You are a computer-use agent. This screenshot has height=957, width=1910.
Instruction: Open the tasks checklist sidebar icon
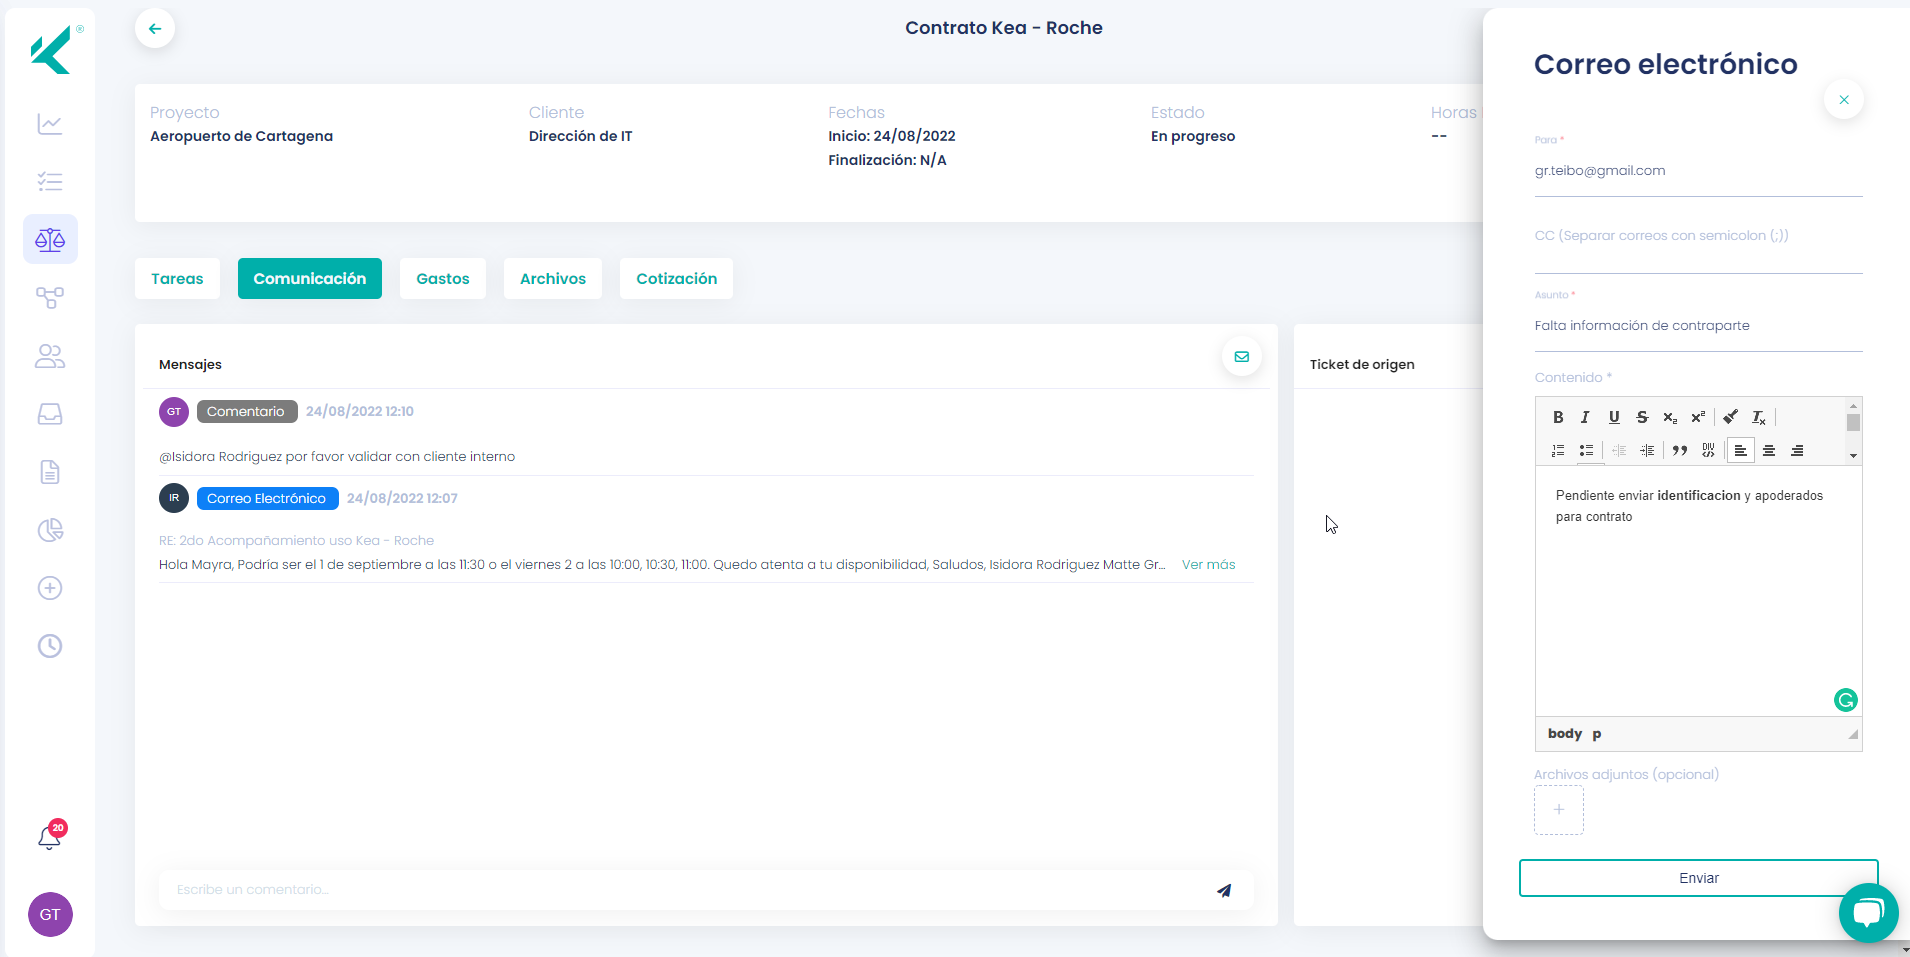pos(50,181)
